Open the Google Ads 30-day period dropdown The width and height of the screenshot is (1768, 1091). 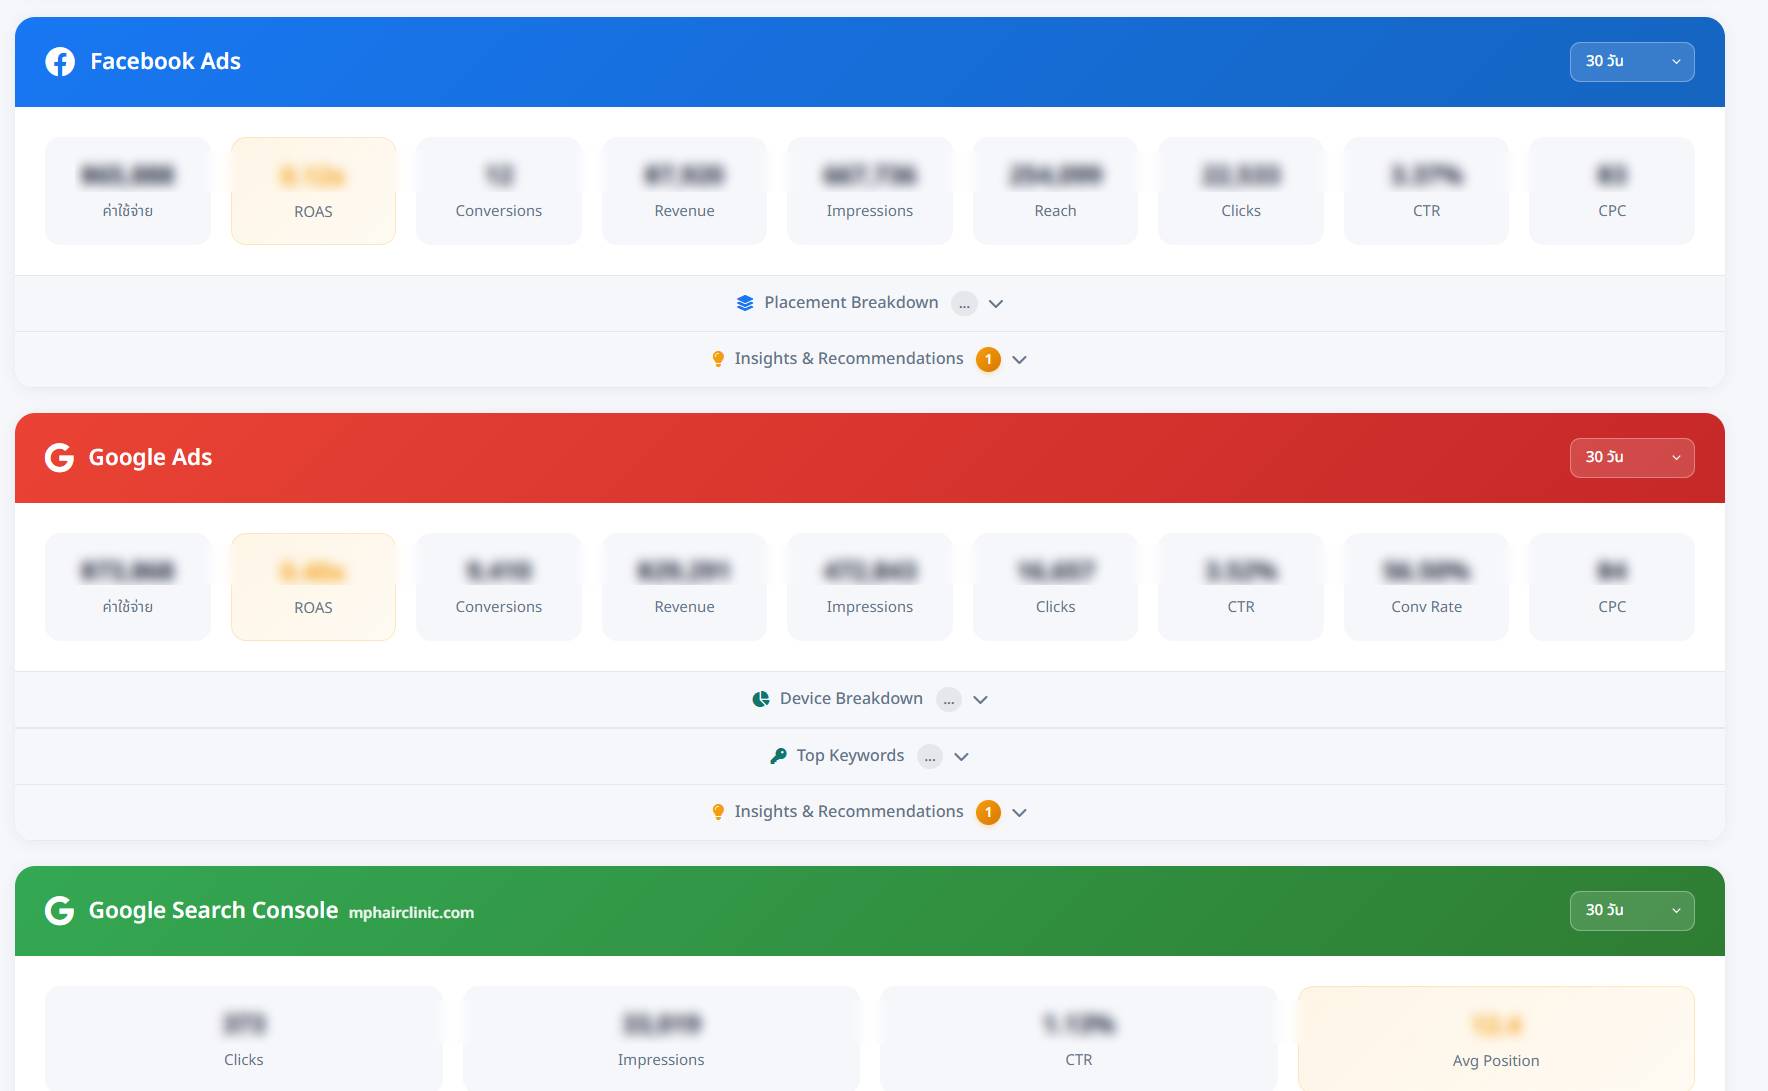1631,458
